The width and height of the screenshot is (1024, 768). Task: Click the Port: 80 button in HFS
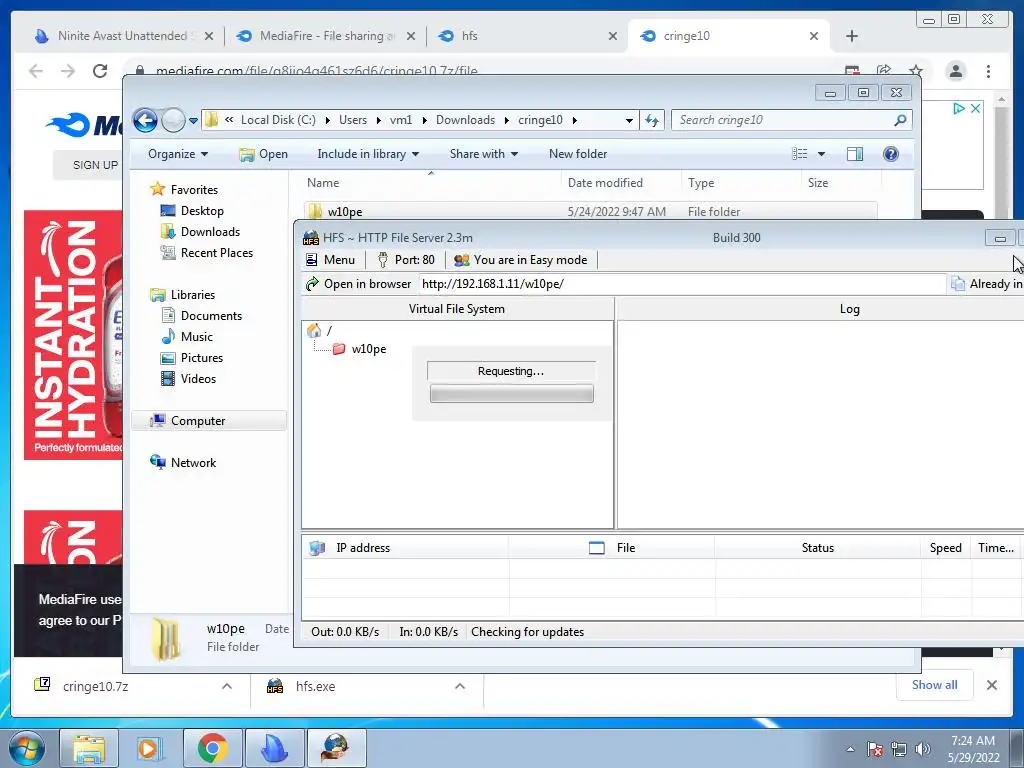point(406,260)
